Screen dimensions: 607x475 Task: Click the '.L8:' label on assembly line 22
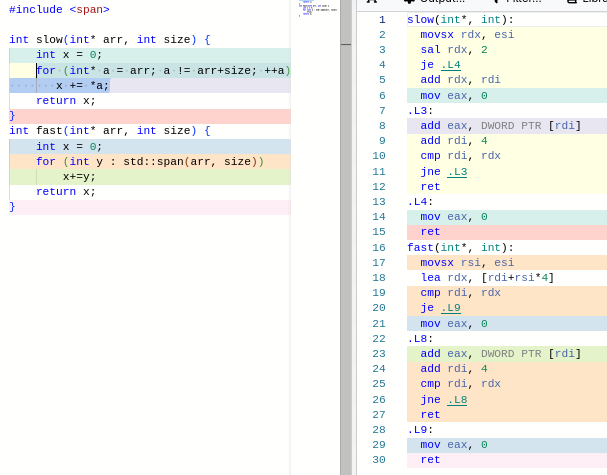point(420,338)
